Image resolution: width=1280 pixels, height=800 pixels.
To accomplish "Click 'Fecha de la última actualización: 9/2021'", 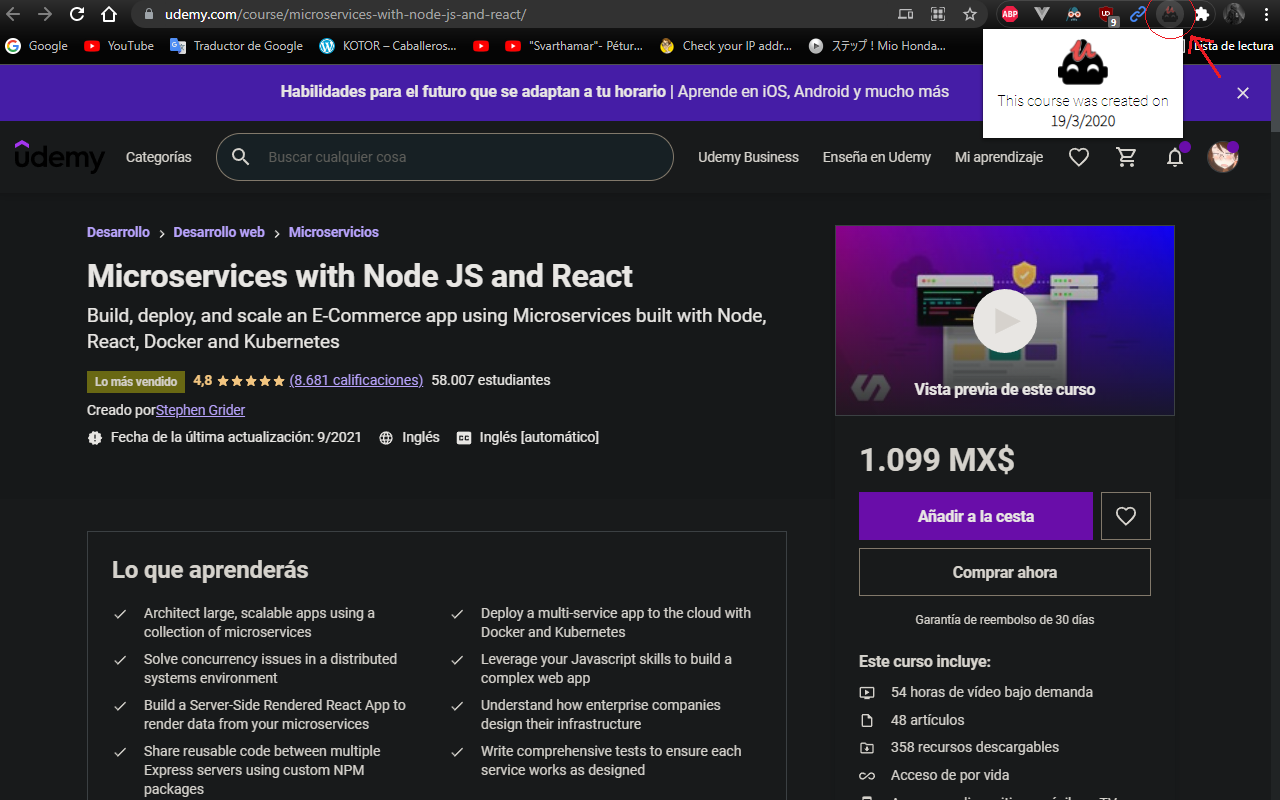I will tap(236, 437).
